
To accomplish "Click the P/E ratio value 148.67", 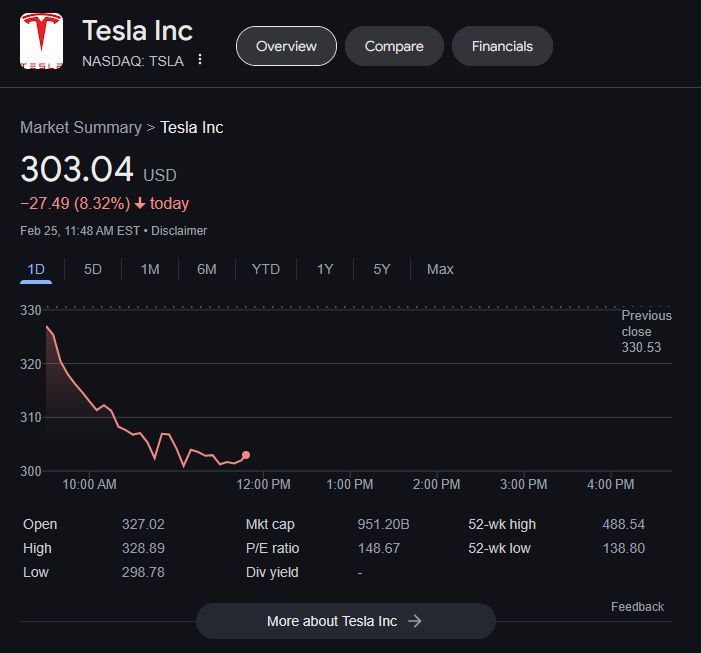I will click(x=379, y=548).
